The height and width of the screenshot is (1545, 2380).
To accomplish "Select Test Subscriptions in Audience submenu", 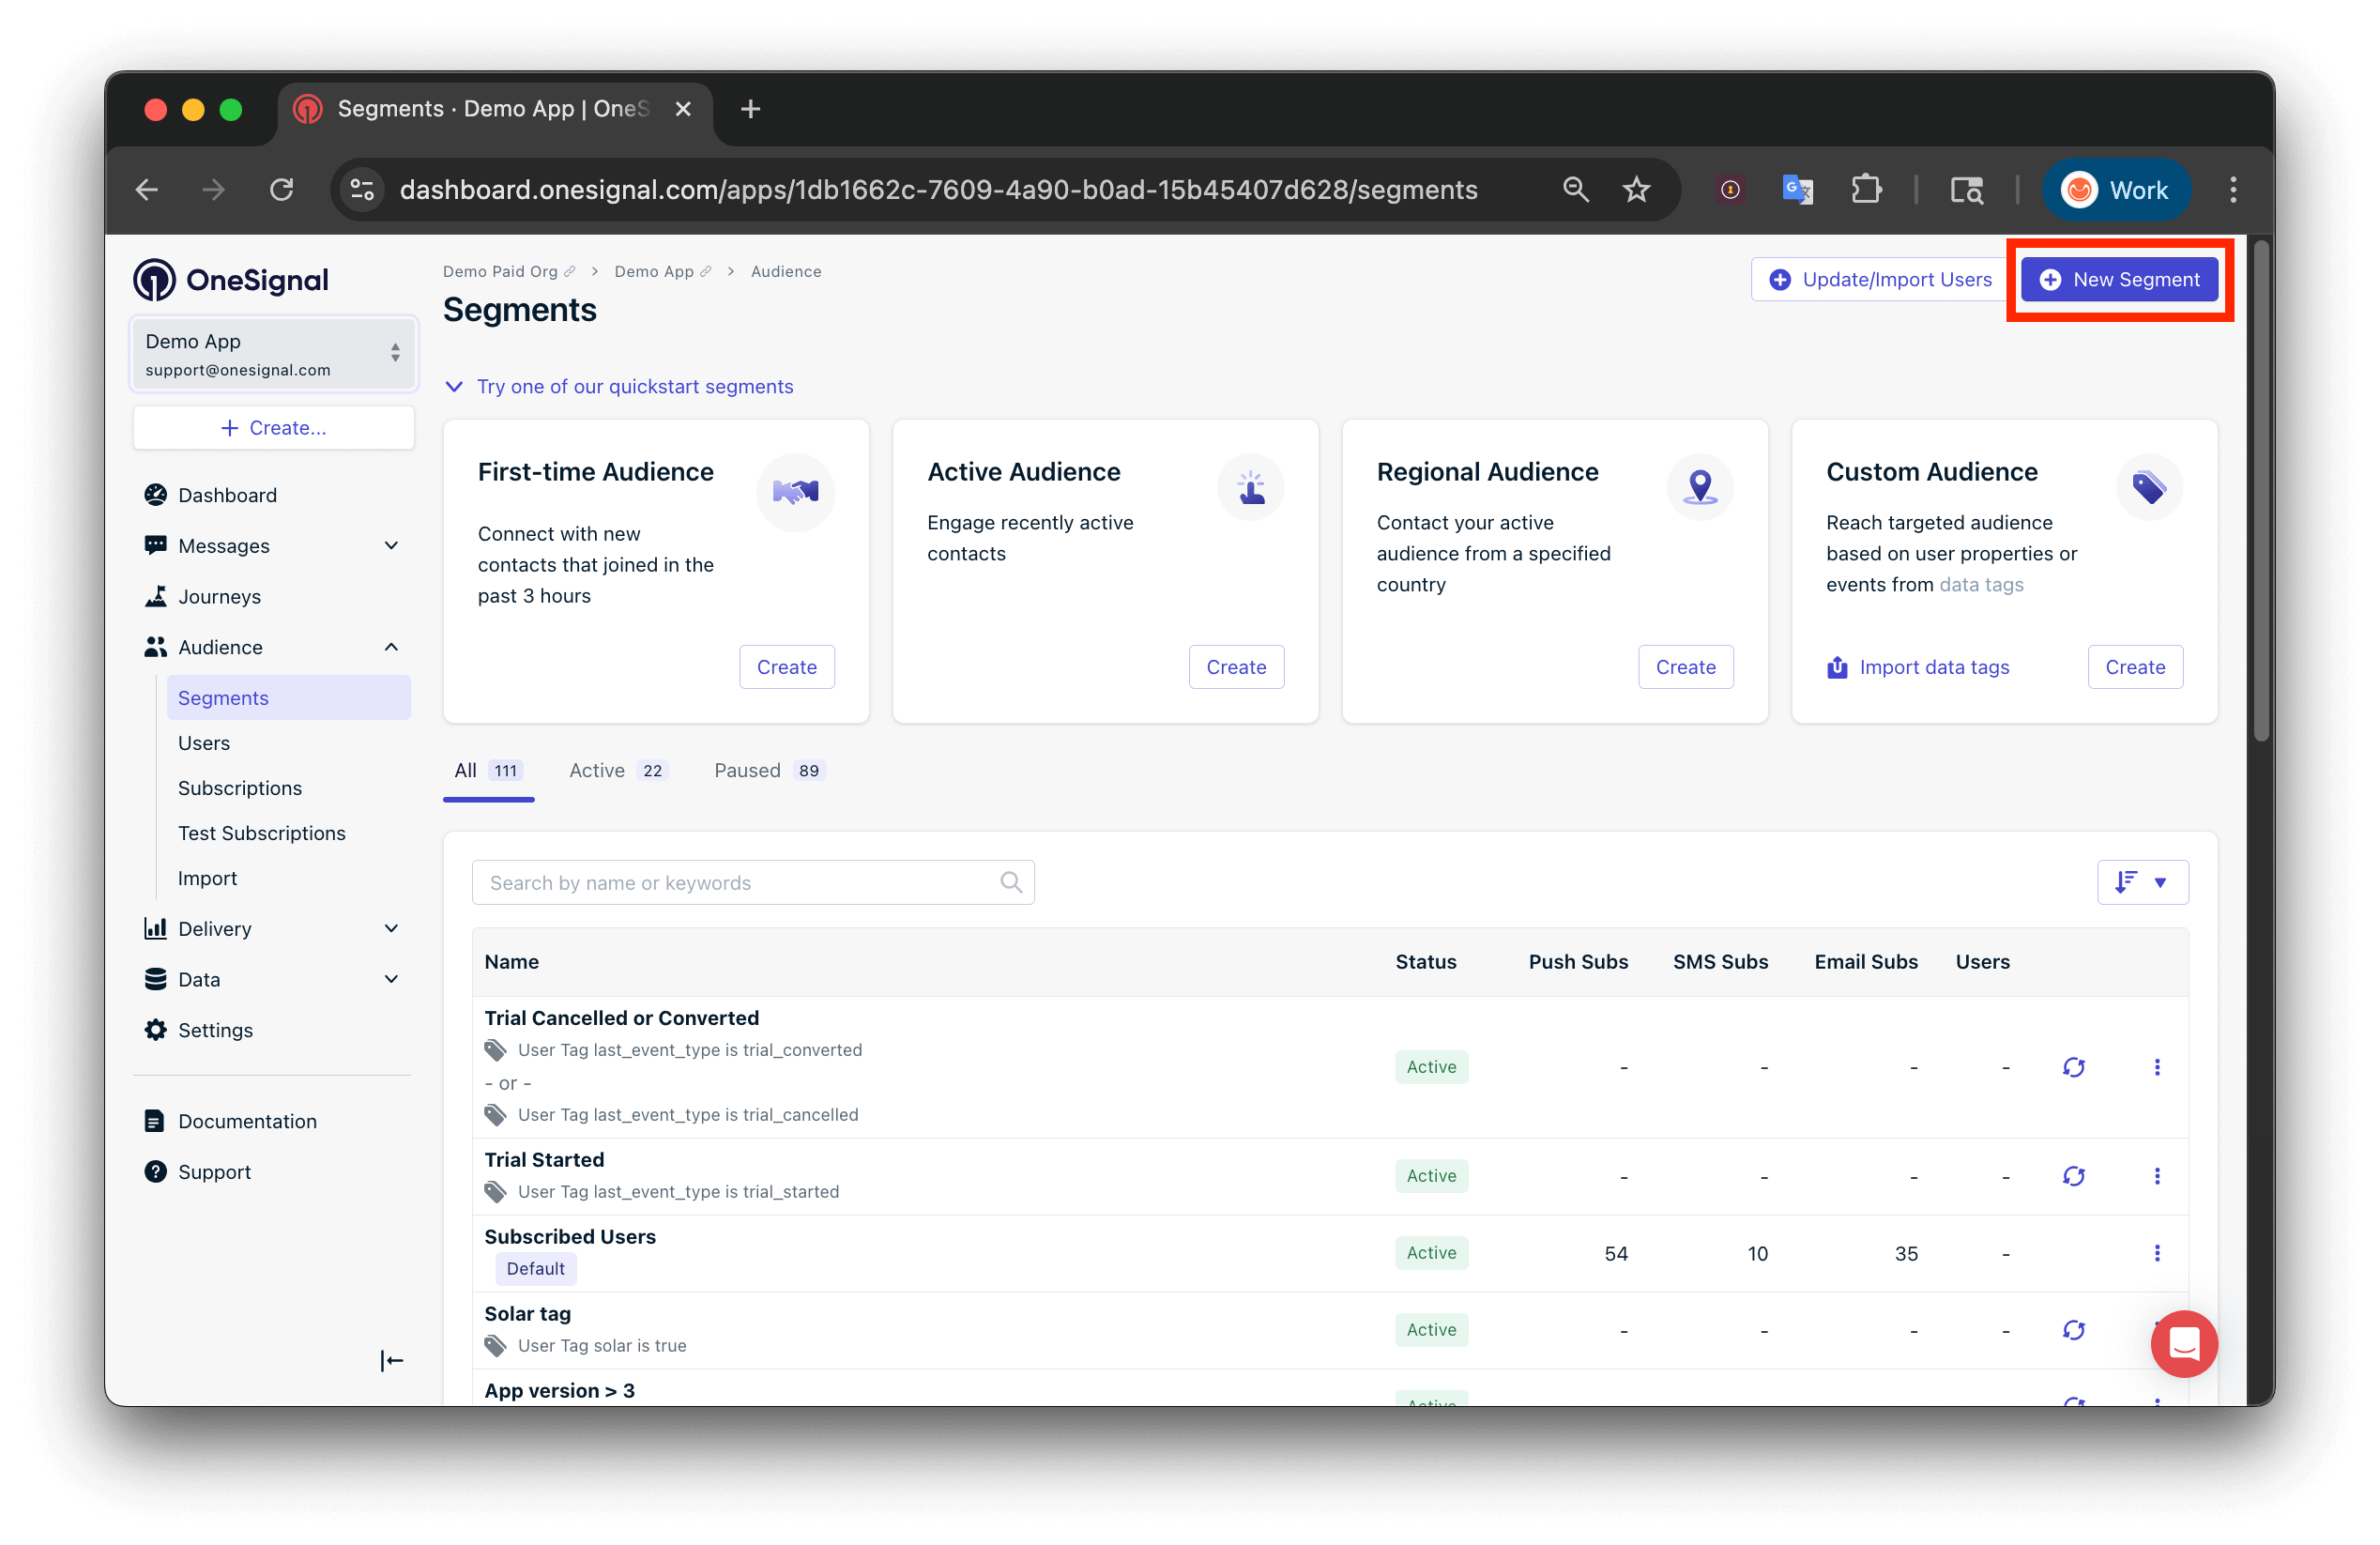I will (262, 833).
